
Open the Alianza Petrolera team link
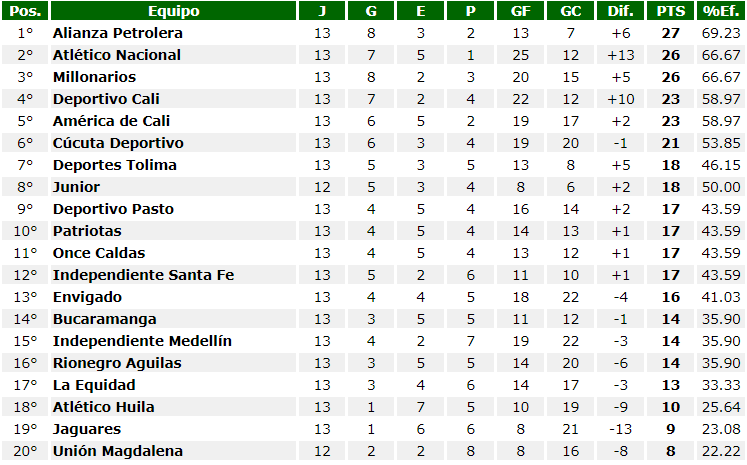pyautogui.click(x=118, y=33)
